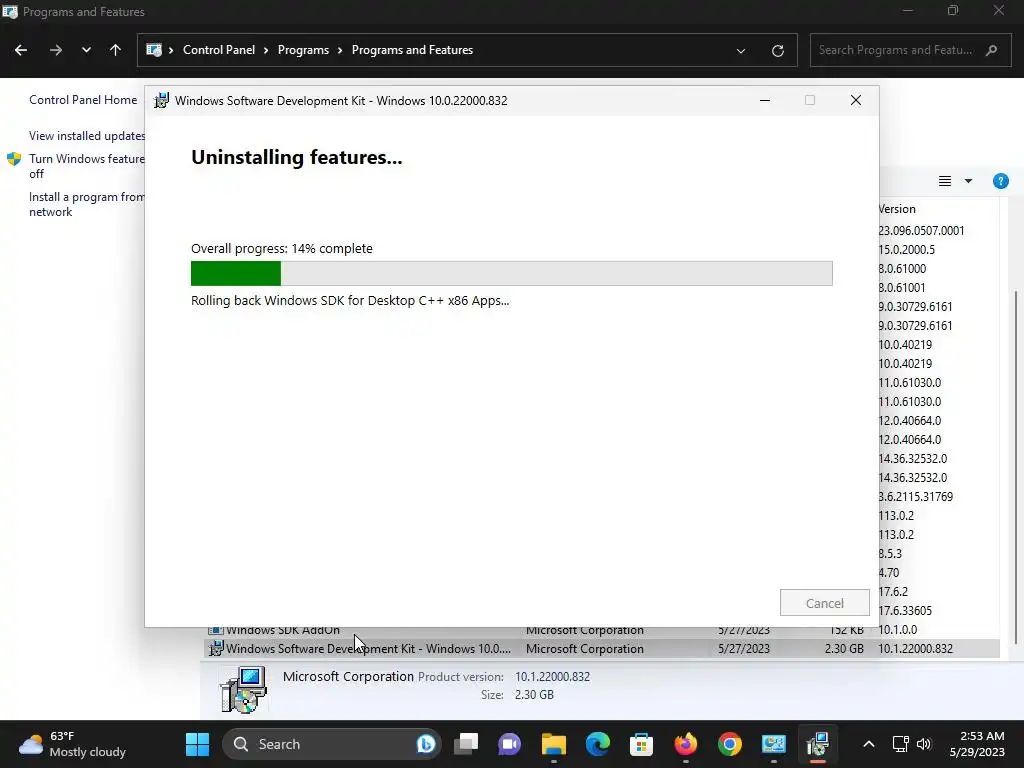Viewport: 1024px width, 768px height.
Task: Expand the chevron after Programs breadcrumb
Action: pos(340,50)
